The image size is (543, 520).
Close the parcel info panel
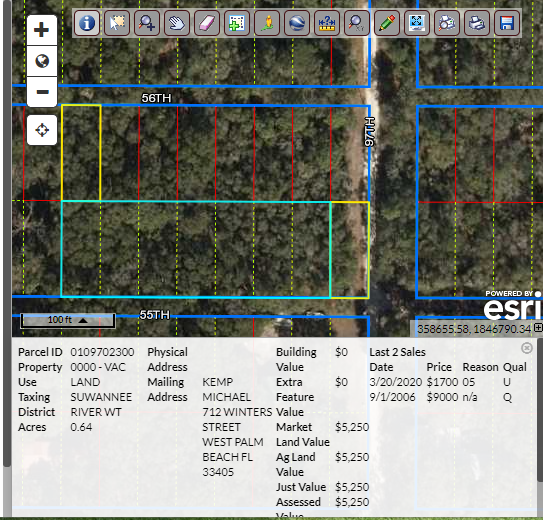(x=526, y=348)
